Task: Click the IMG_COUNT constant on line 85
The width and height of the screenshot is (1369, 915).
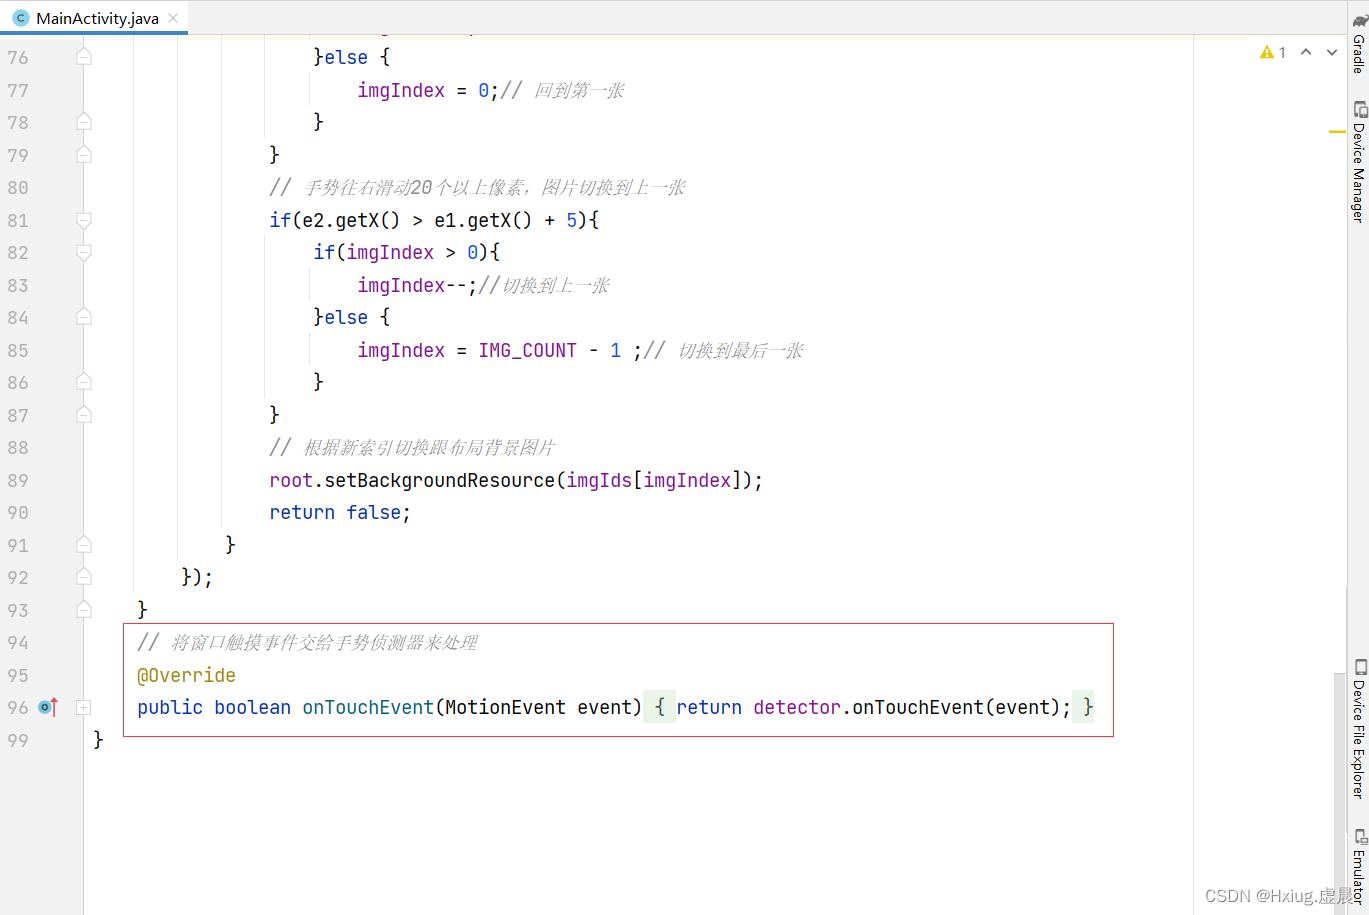Action: [528, 350]
